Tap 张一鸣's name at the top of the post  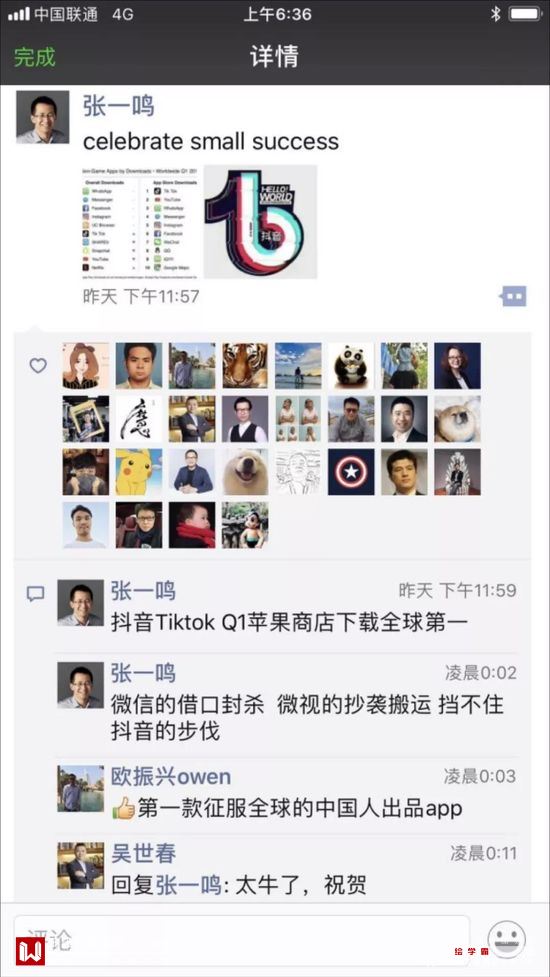(x=118, y=106)
